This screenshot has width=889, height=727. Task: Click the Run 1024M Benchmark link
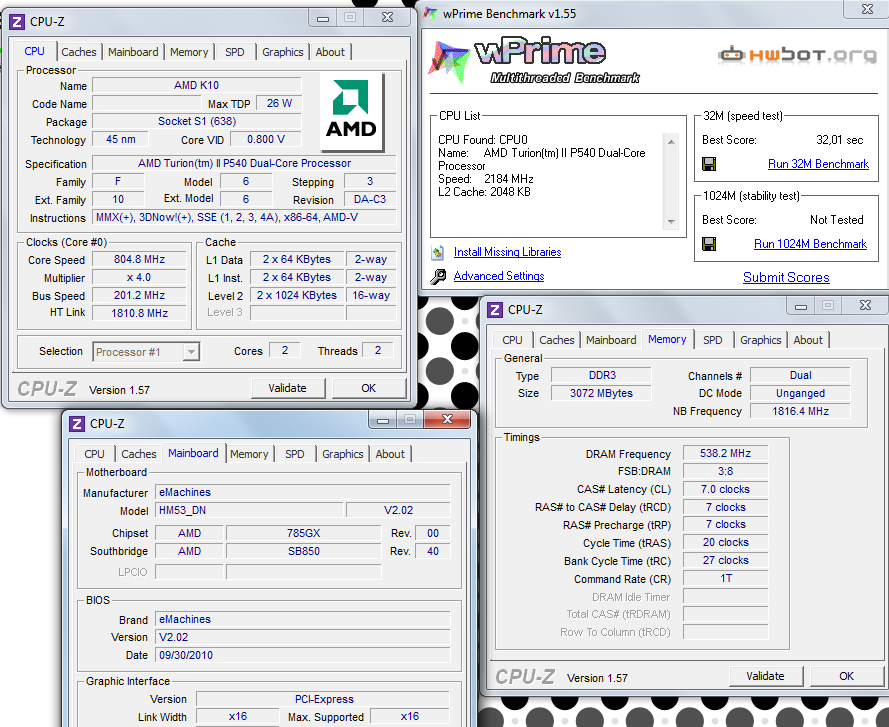coord(810,244)
